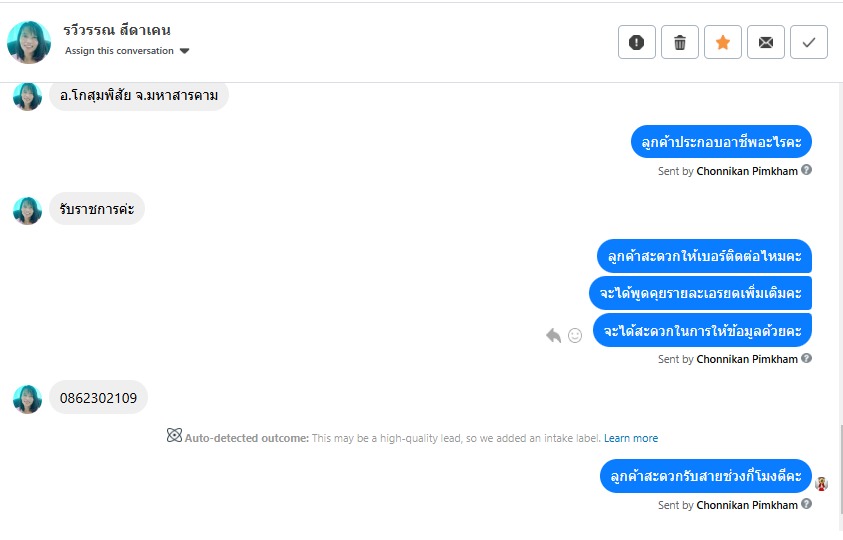Click the seen-by avatar beside last message

pyautogui.click(x=821, y=484)
